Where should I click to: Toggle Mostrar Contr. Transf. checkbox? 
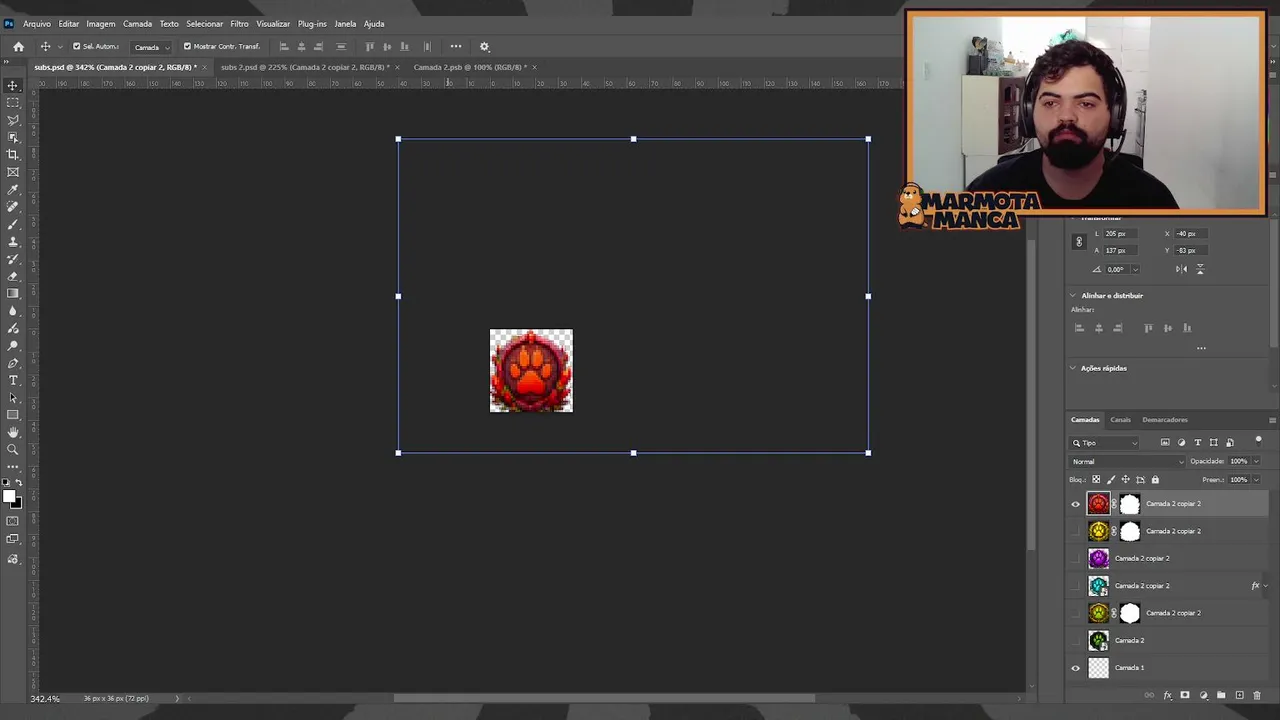(187, 46)
